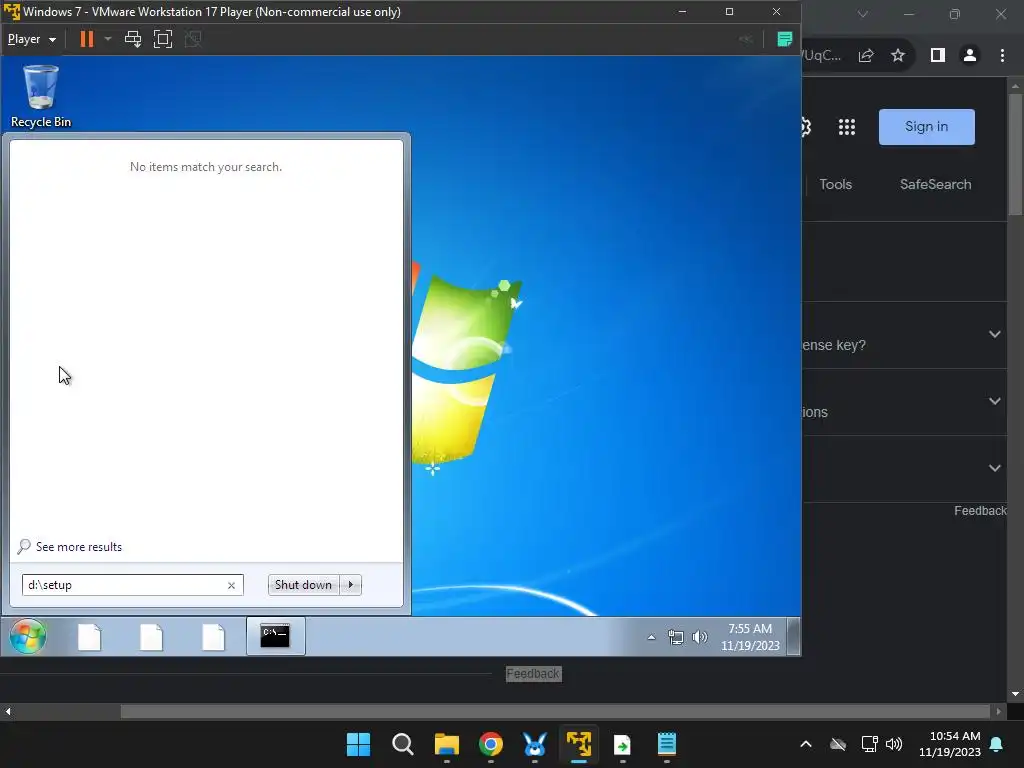Pause the virtual machine with the orange icon

(x=86, y=39)
